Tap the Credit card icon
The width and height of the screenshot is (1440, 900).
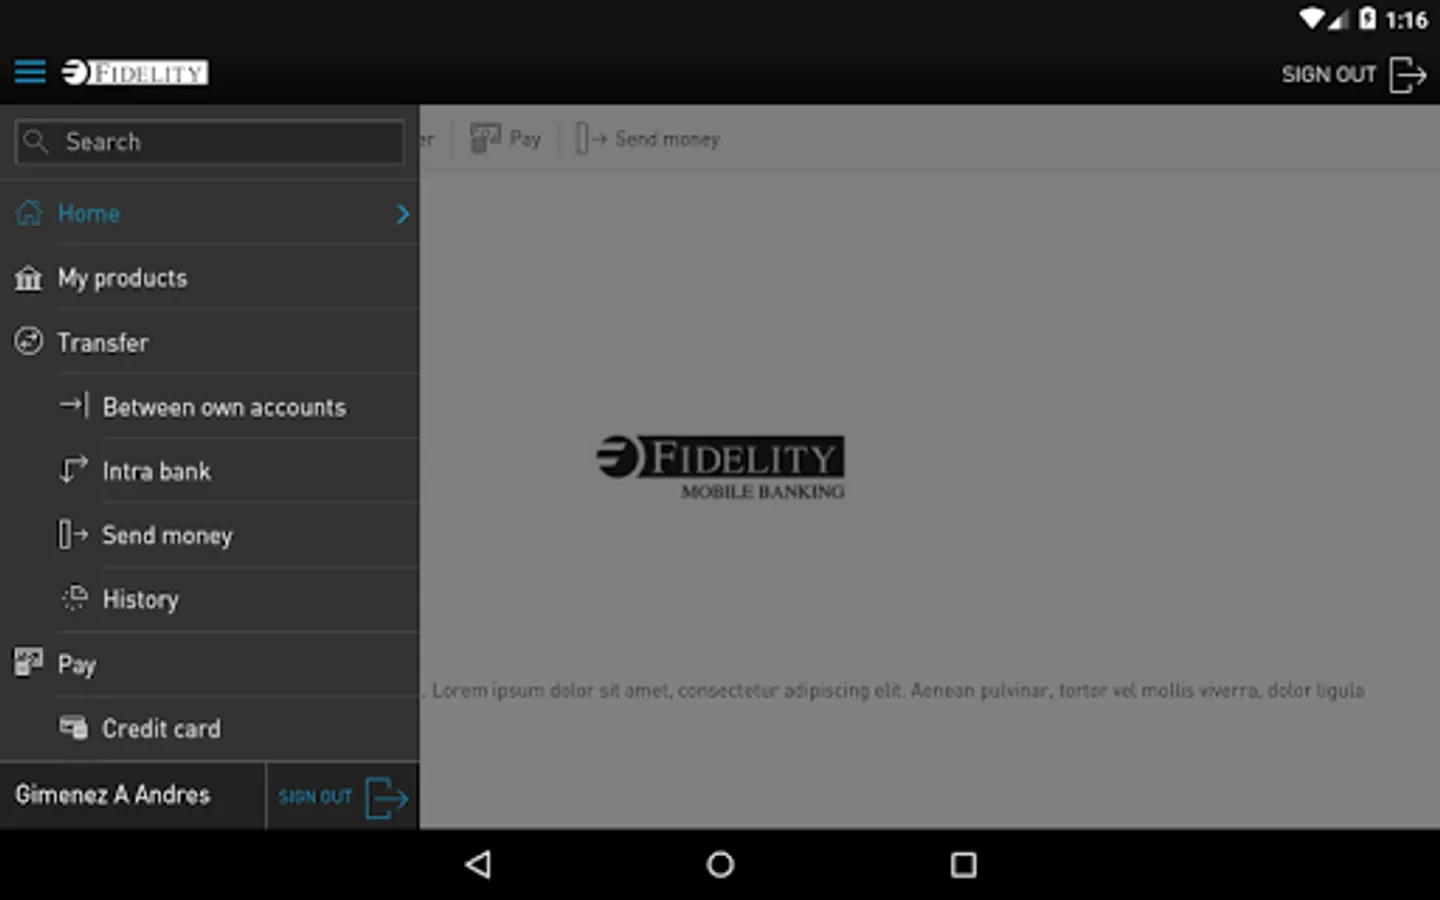pos(74,727)
